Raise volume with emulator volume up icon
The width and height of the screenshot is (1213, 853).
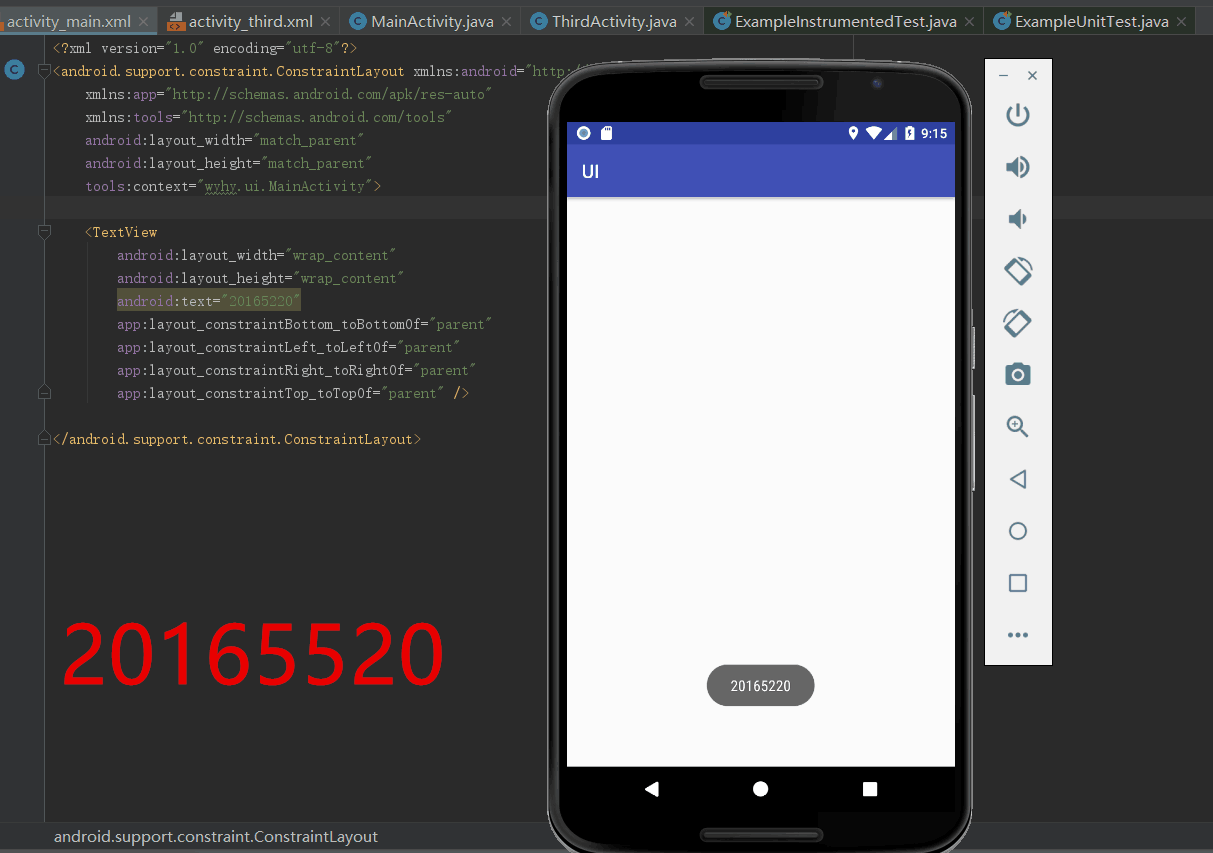click(x=1017, y=167)
